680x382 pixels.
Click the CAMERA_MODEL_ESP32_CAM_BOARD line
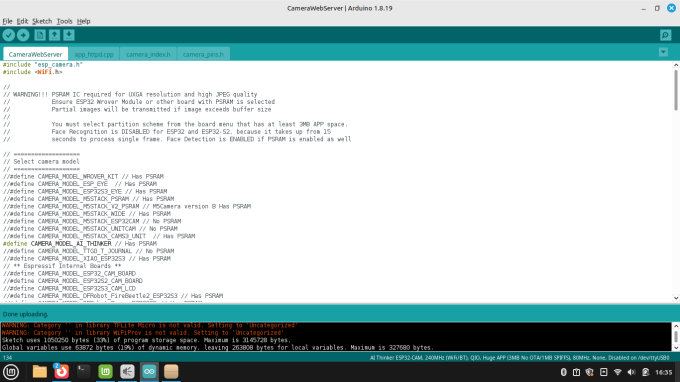click(69, 274)
